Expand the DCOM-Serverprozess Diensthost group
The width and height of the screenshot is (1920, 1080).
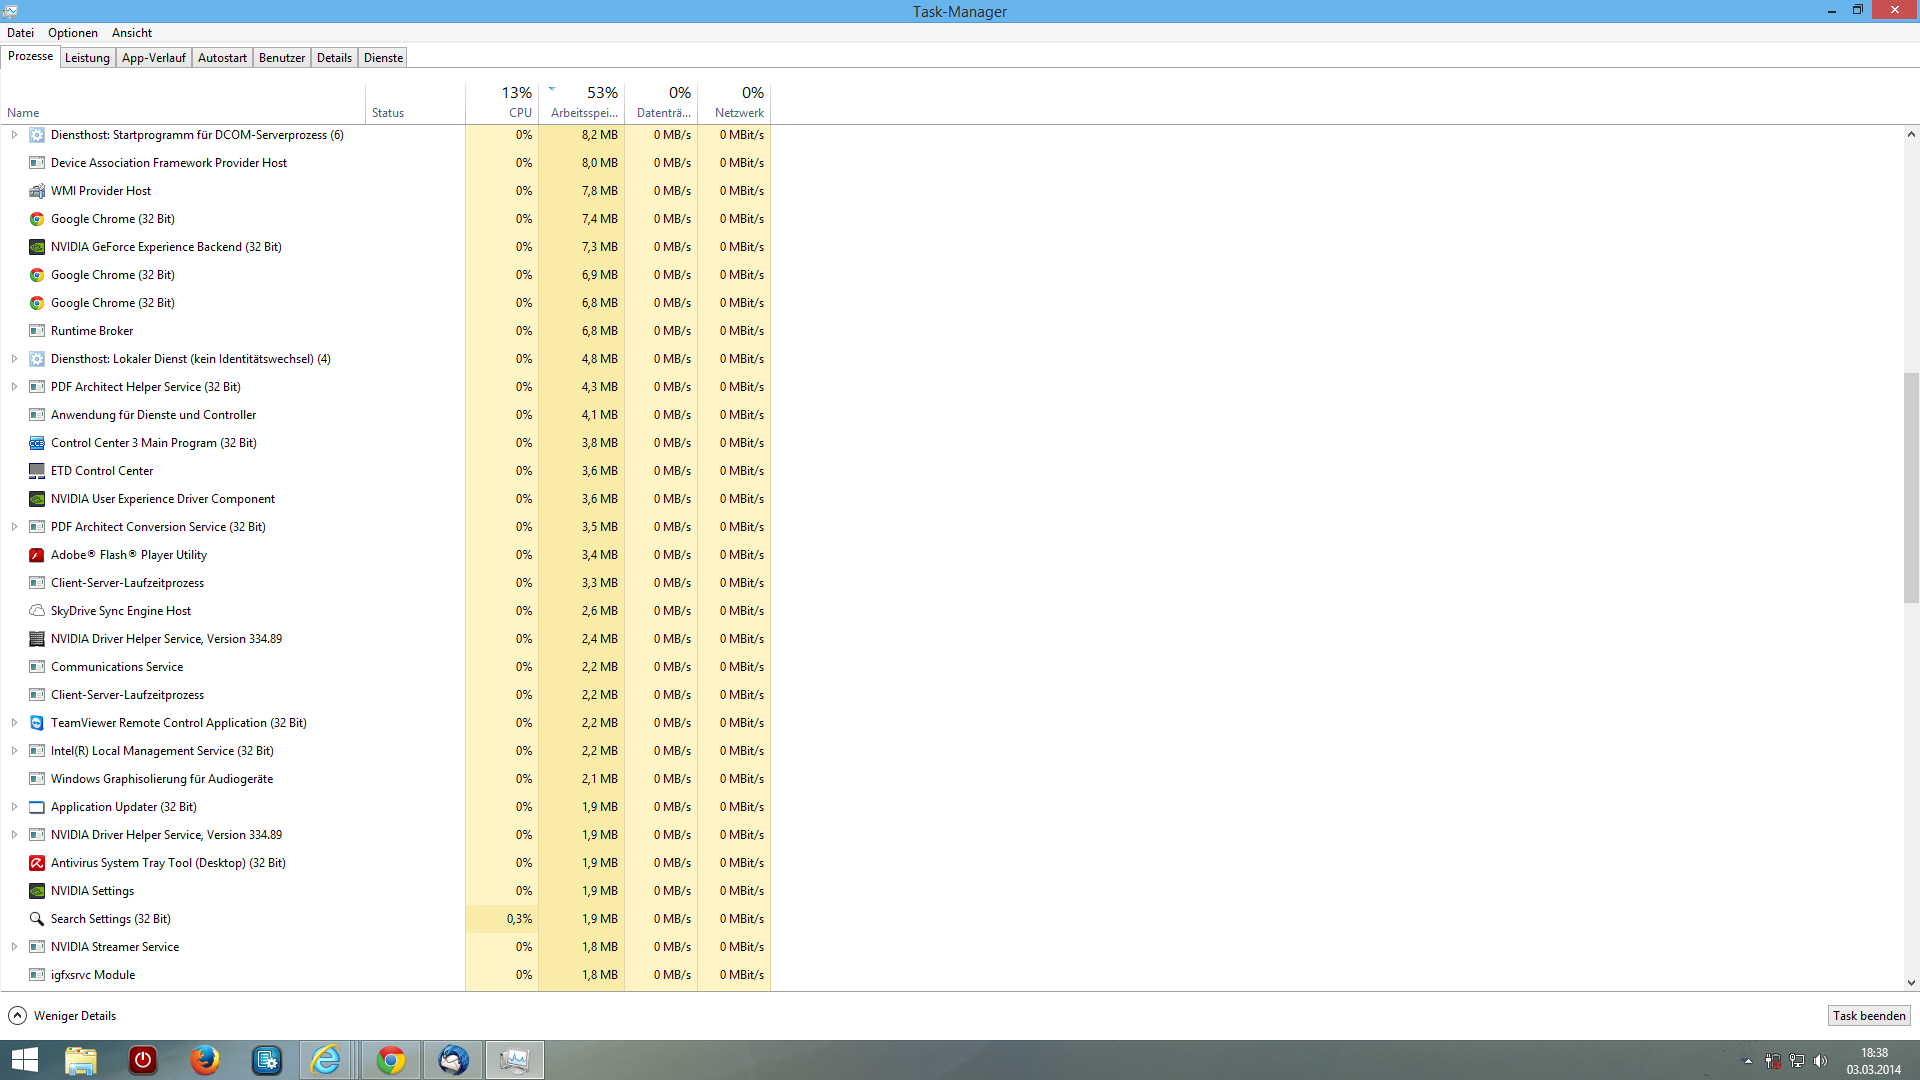point(14,135)
